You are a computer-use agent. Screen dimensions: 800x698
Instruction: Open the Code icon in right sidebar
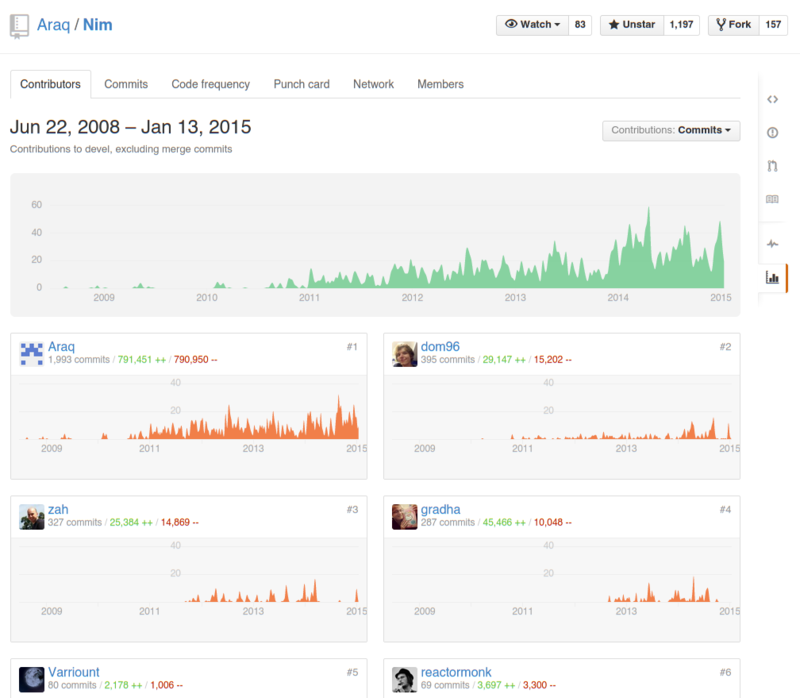pyautogui.click(x=772, y=99)
